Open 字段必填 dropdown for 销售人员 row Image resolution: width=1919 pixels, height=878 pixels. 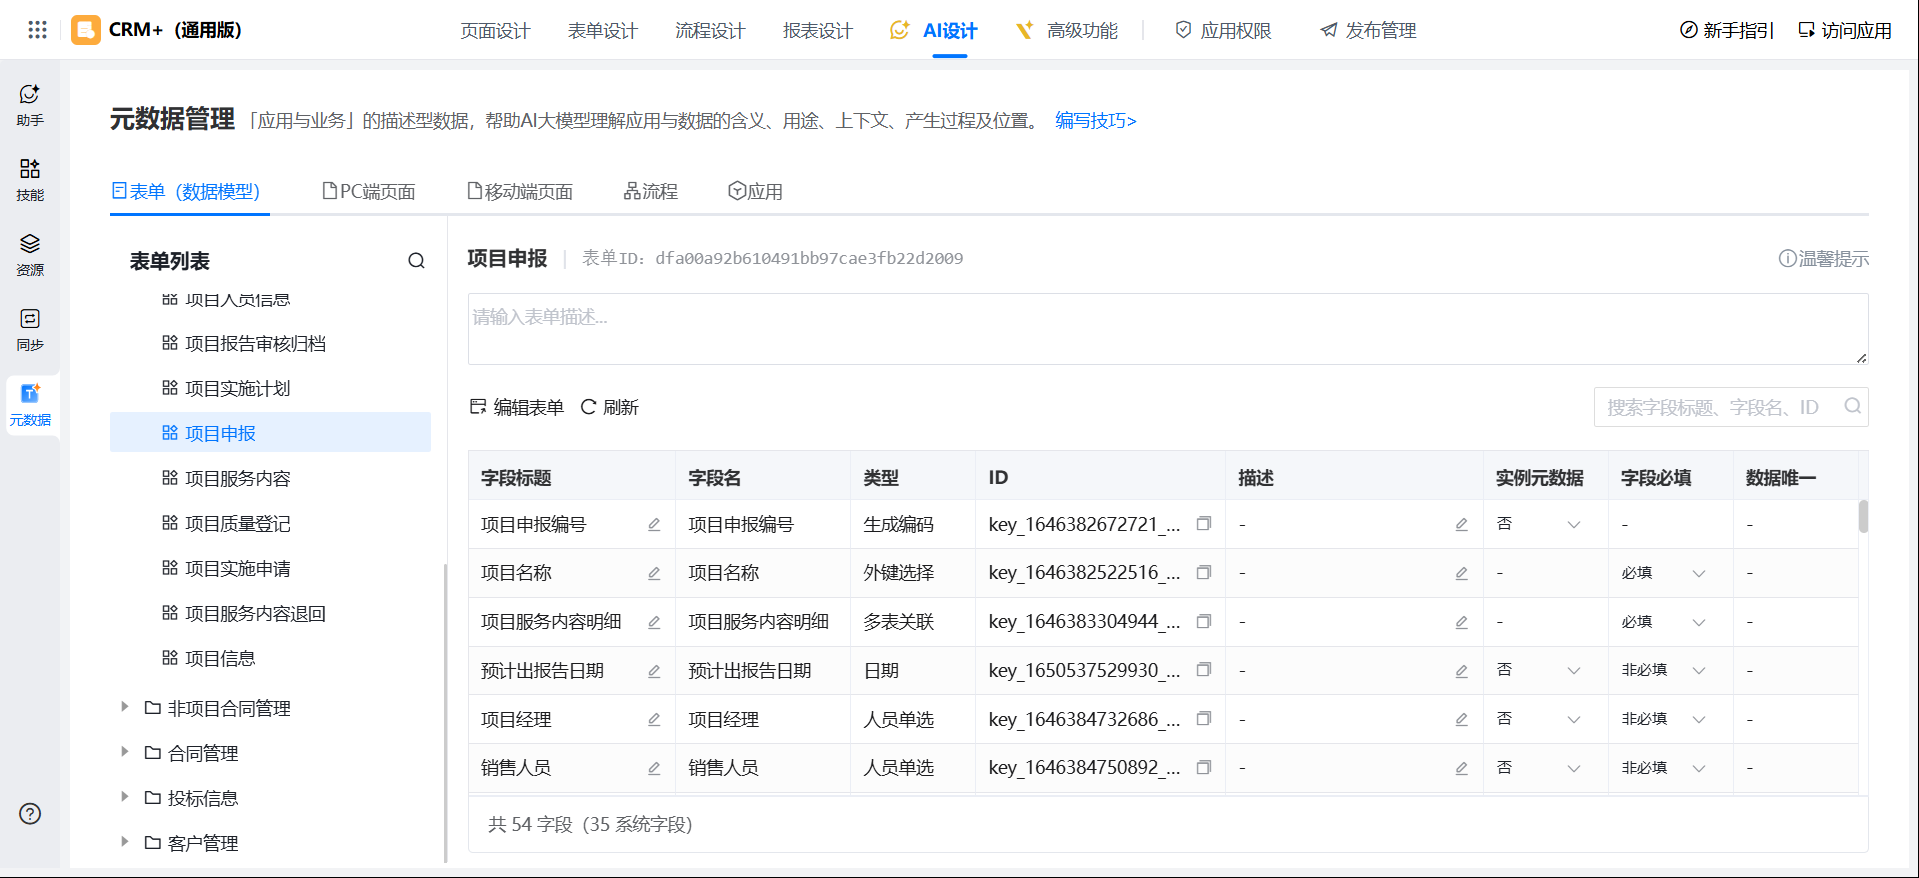tap(1698, 768)
